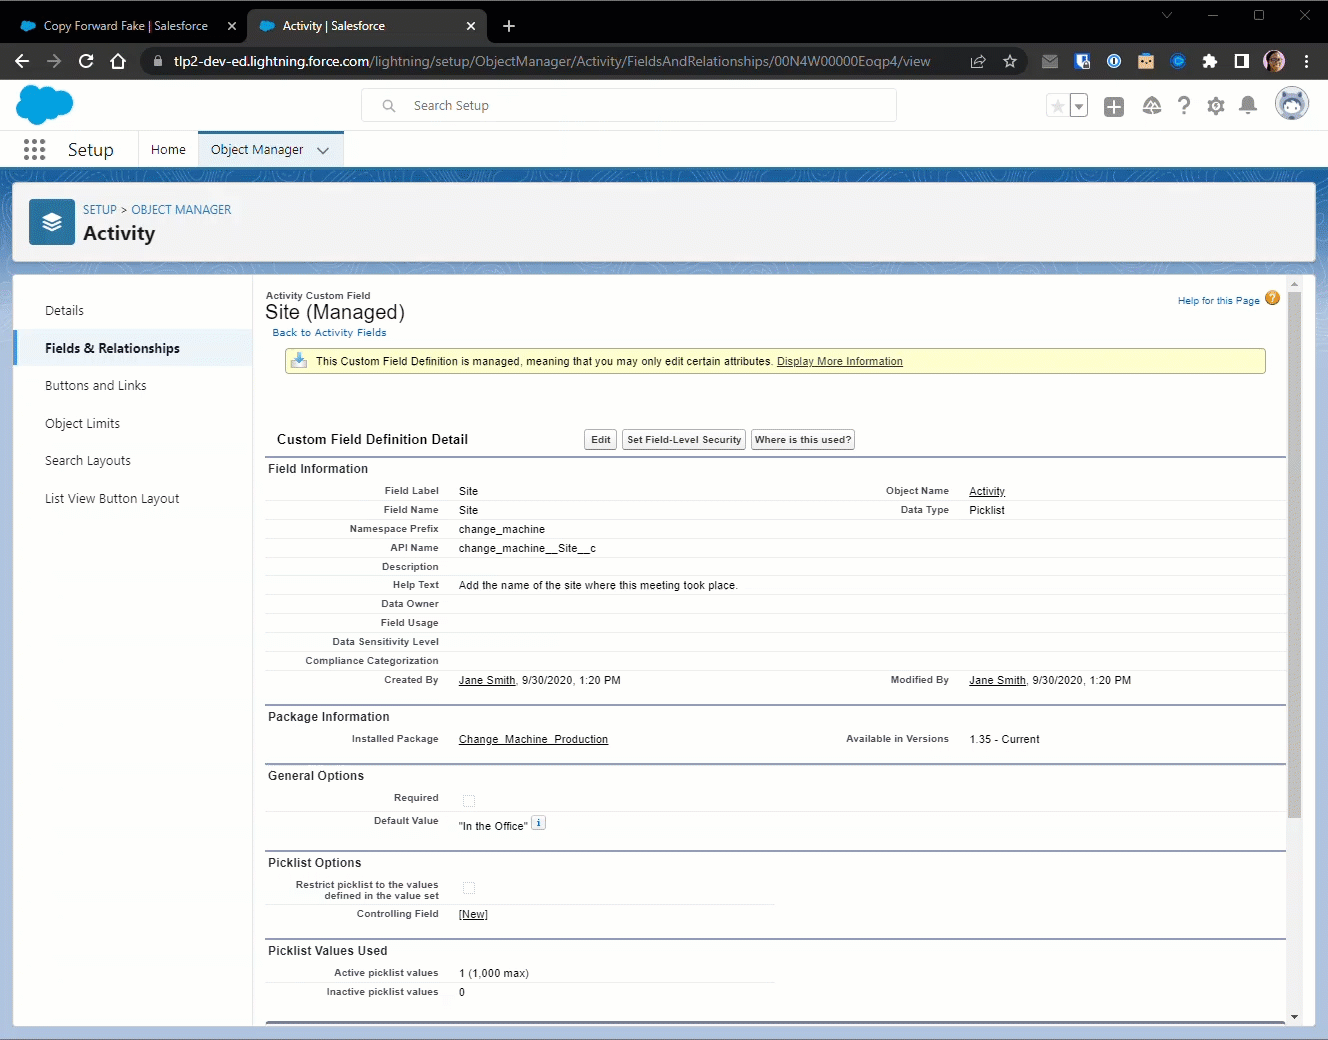Click the Default Value info icon
Image resolution: width=1328 pixels, height=1040 pixels.
tap(538, 823)
